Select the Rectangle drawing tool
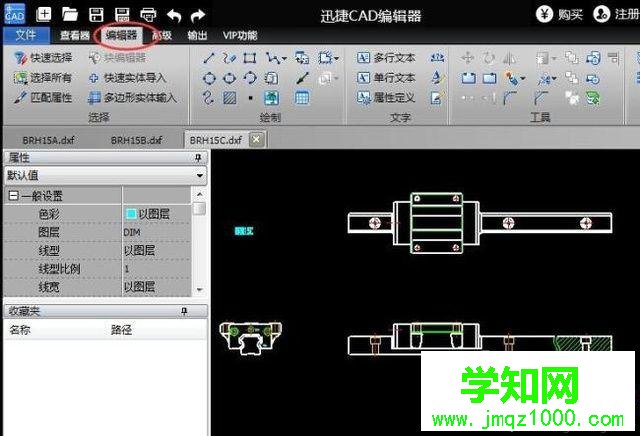 coord(250,58)
